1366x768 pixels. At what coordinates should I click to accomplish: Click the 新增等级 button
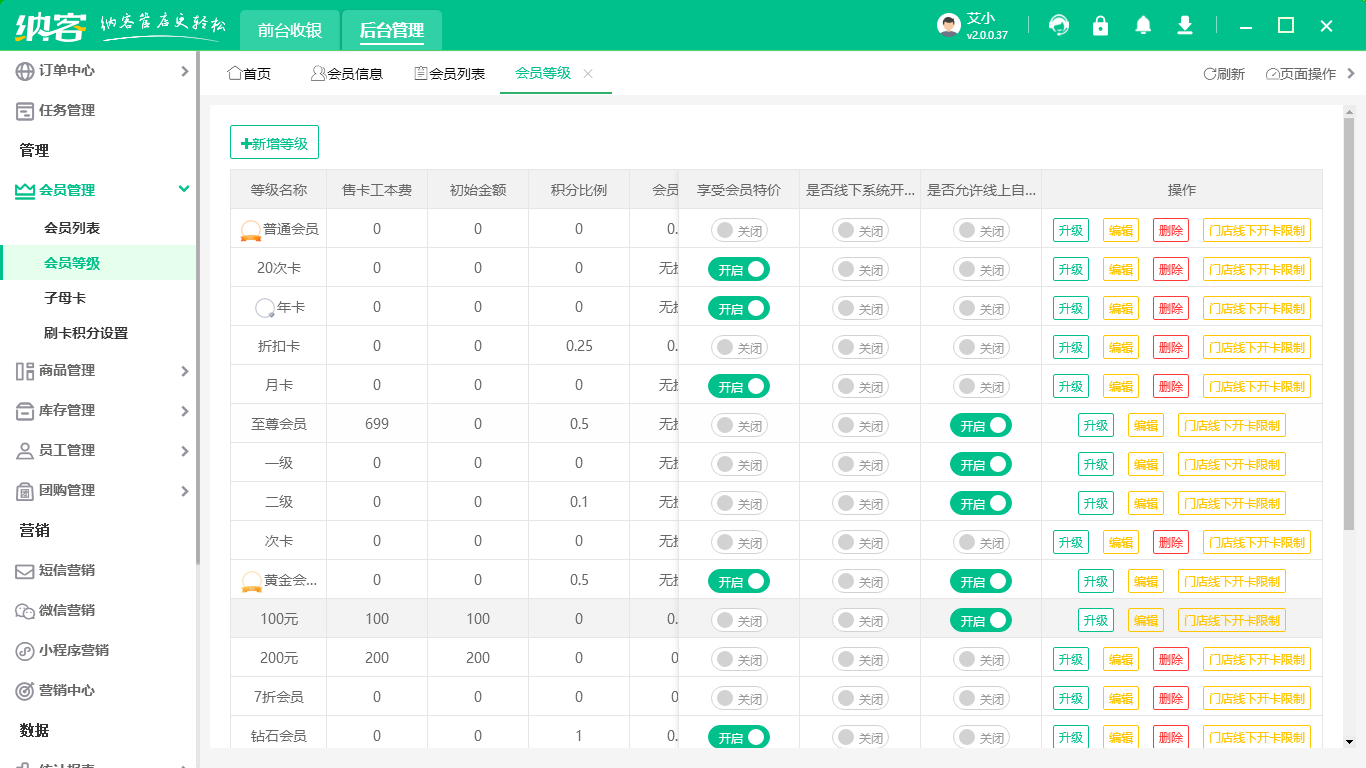pyautogui.click(x=274, y=143)
